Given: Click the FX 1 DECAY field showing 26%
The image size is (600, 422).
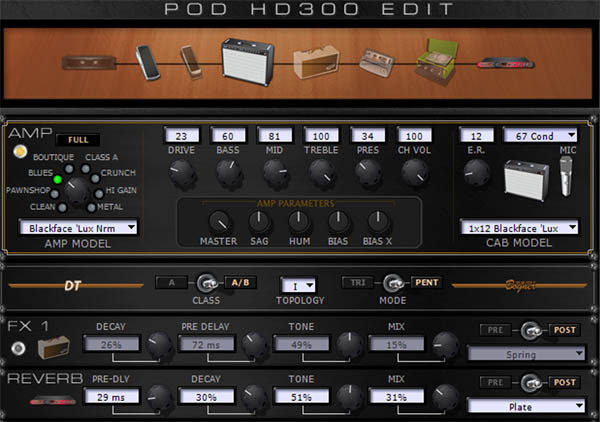Looking at the screenshot, I should (x=111, y=344).
